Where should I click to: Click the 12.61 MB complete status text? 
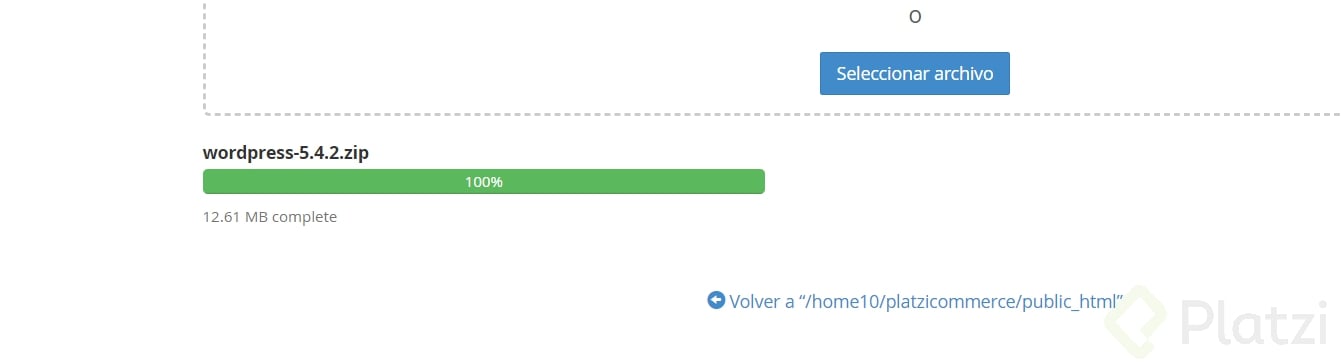(270, 217)
